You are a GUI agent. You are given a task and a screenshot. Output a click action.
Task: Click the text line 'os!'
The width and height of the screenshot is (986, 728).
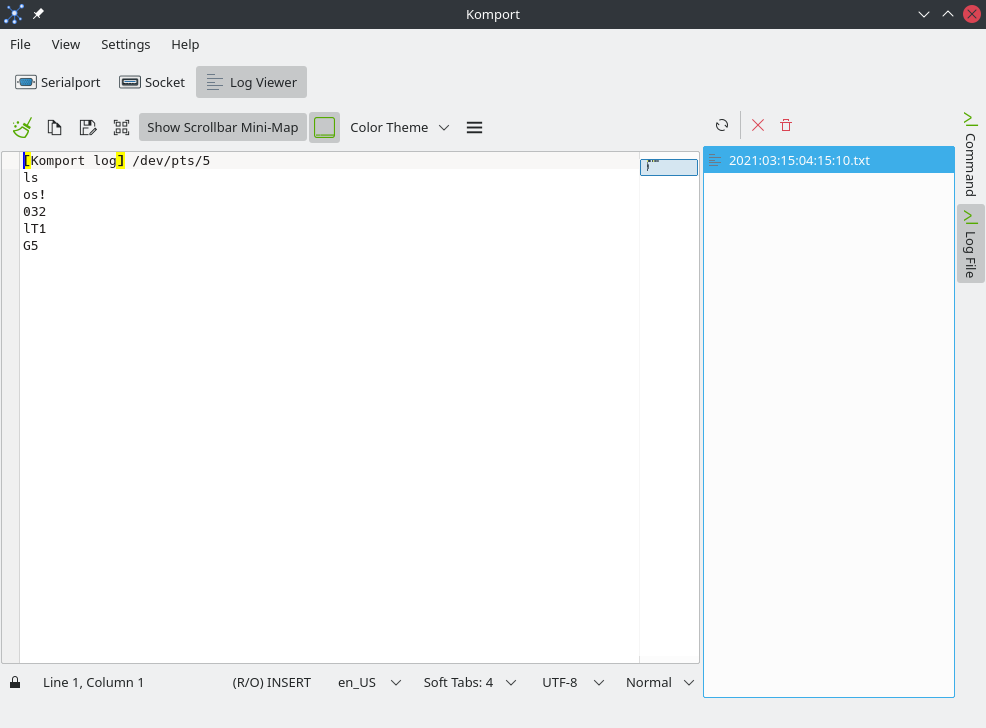coord(35,195)
